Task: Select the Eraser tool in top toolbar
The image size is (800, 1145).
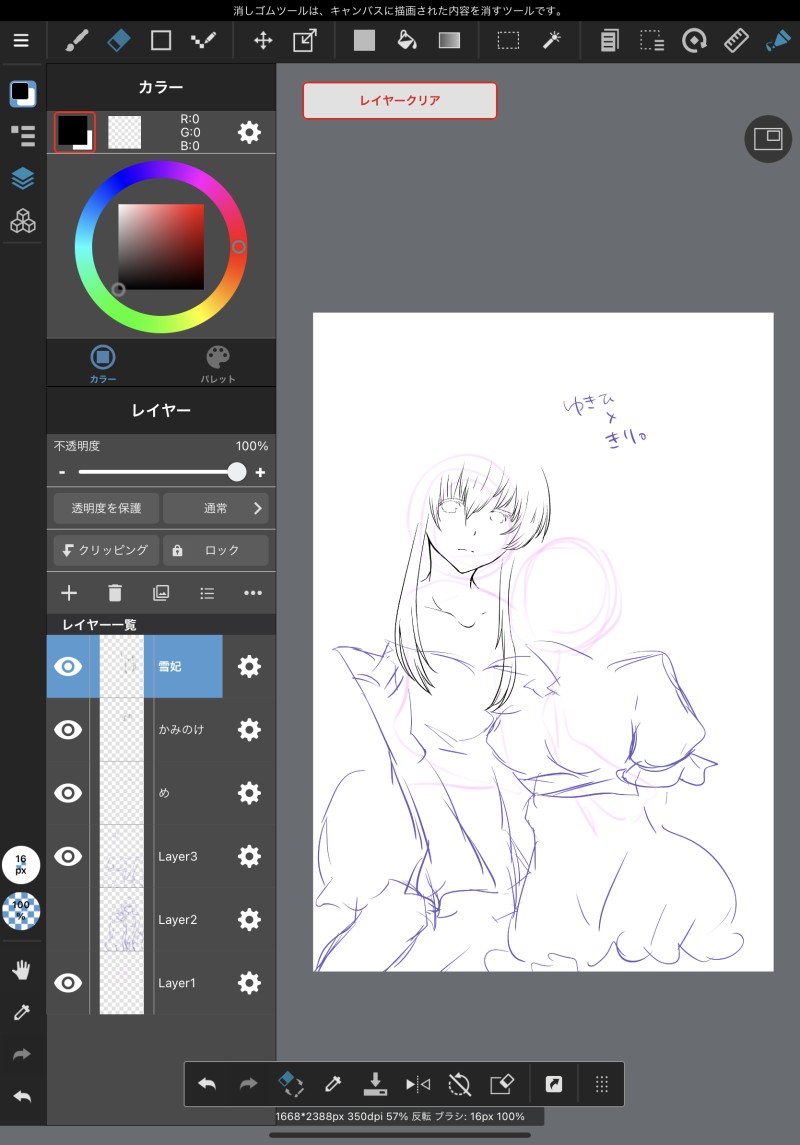Action: pyautogui.click(x=118, y=40)
